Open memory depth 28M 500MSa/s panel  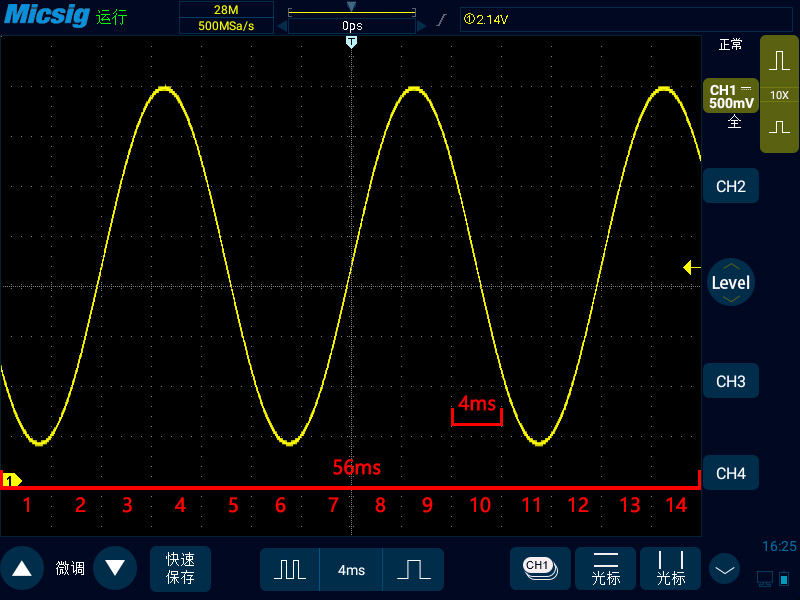coord(226,18)
